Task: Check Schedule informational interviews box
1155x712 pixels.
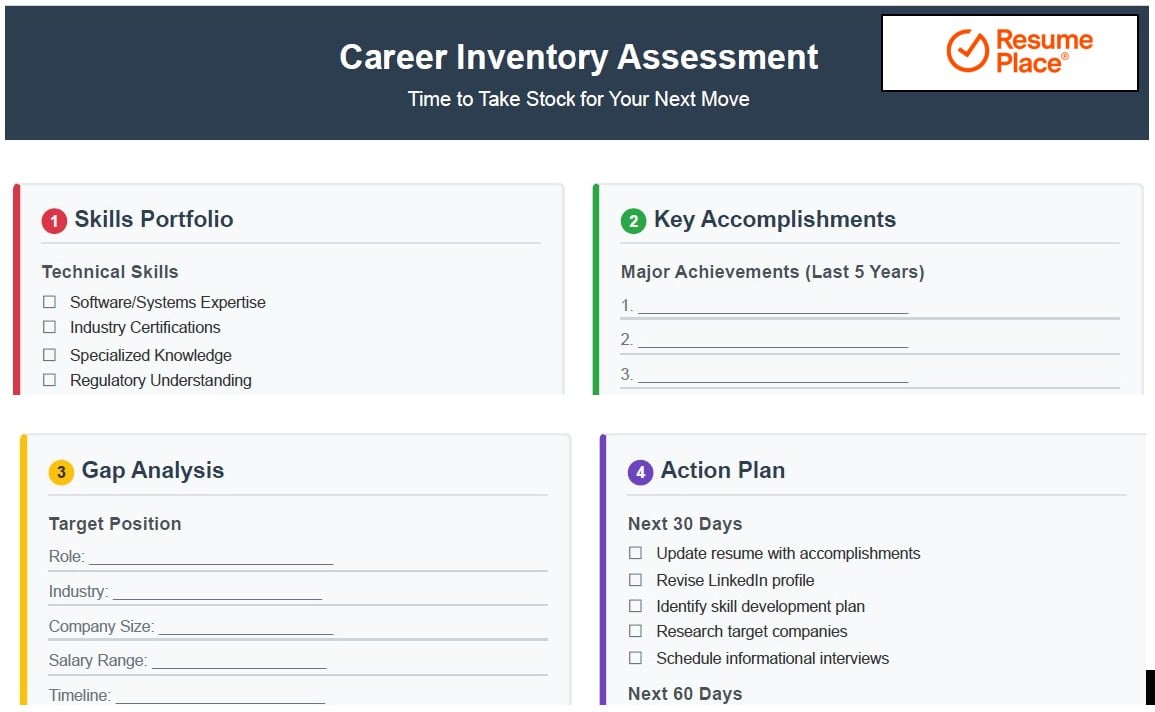Action: 635,658
